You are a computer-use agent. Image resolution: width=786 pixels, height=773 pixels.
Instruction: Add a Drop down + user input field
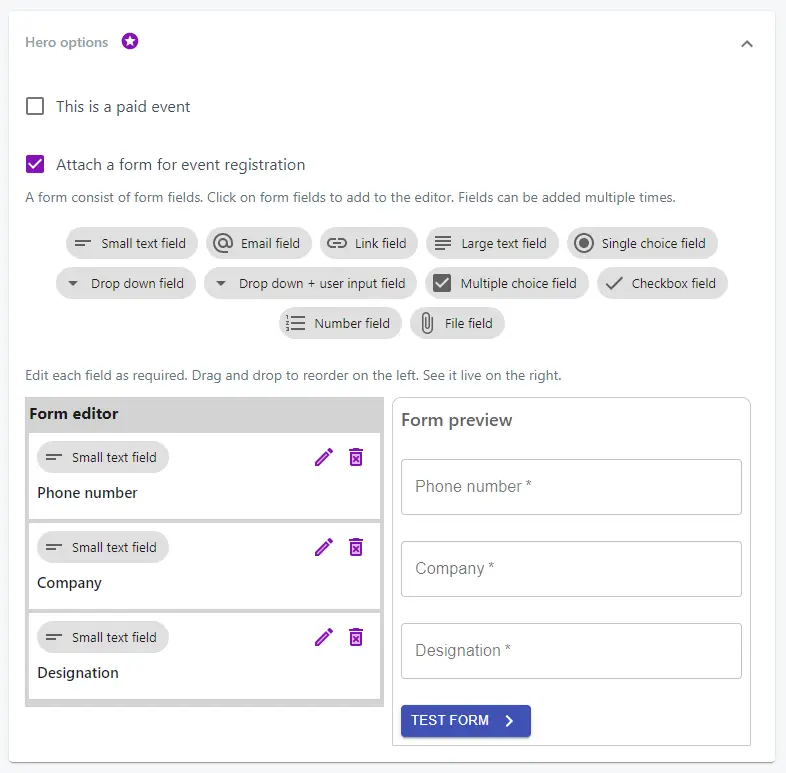[x=310, y=283]
